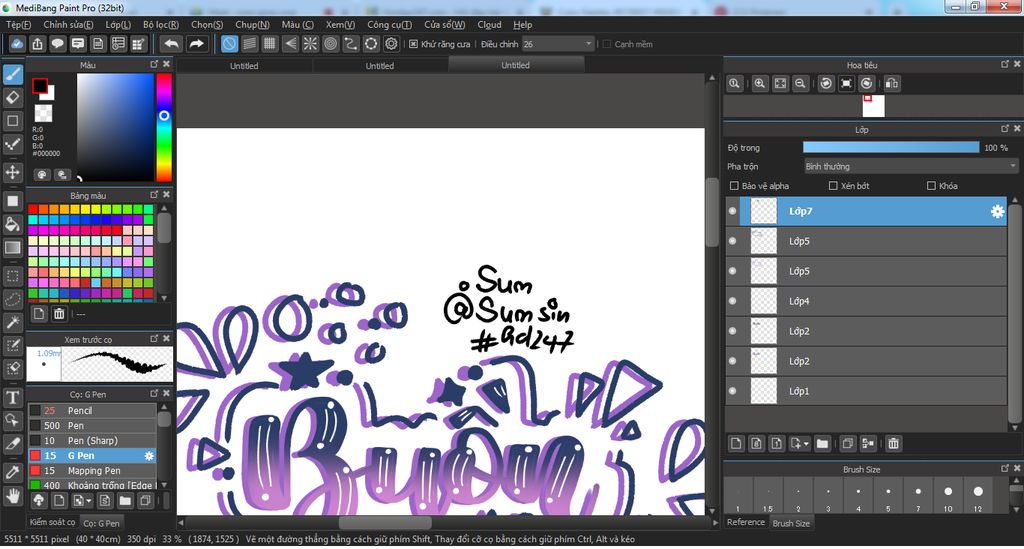Screen dimensions: 1024x549
Task: Open the Pha trộn blend mode dropdown
Action: click(911, 166)
